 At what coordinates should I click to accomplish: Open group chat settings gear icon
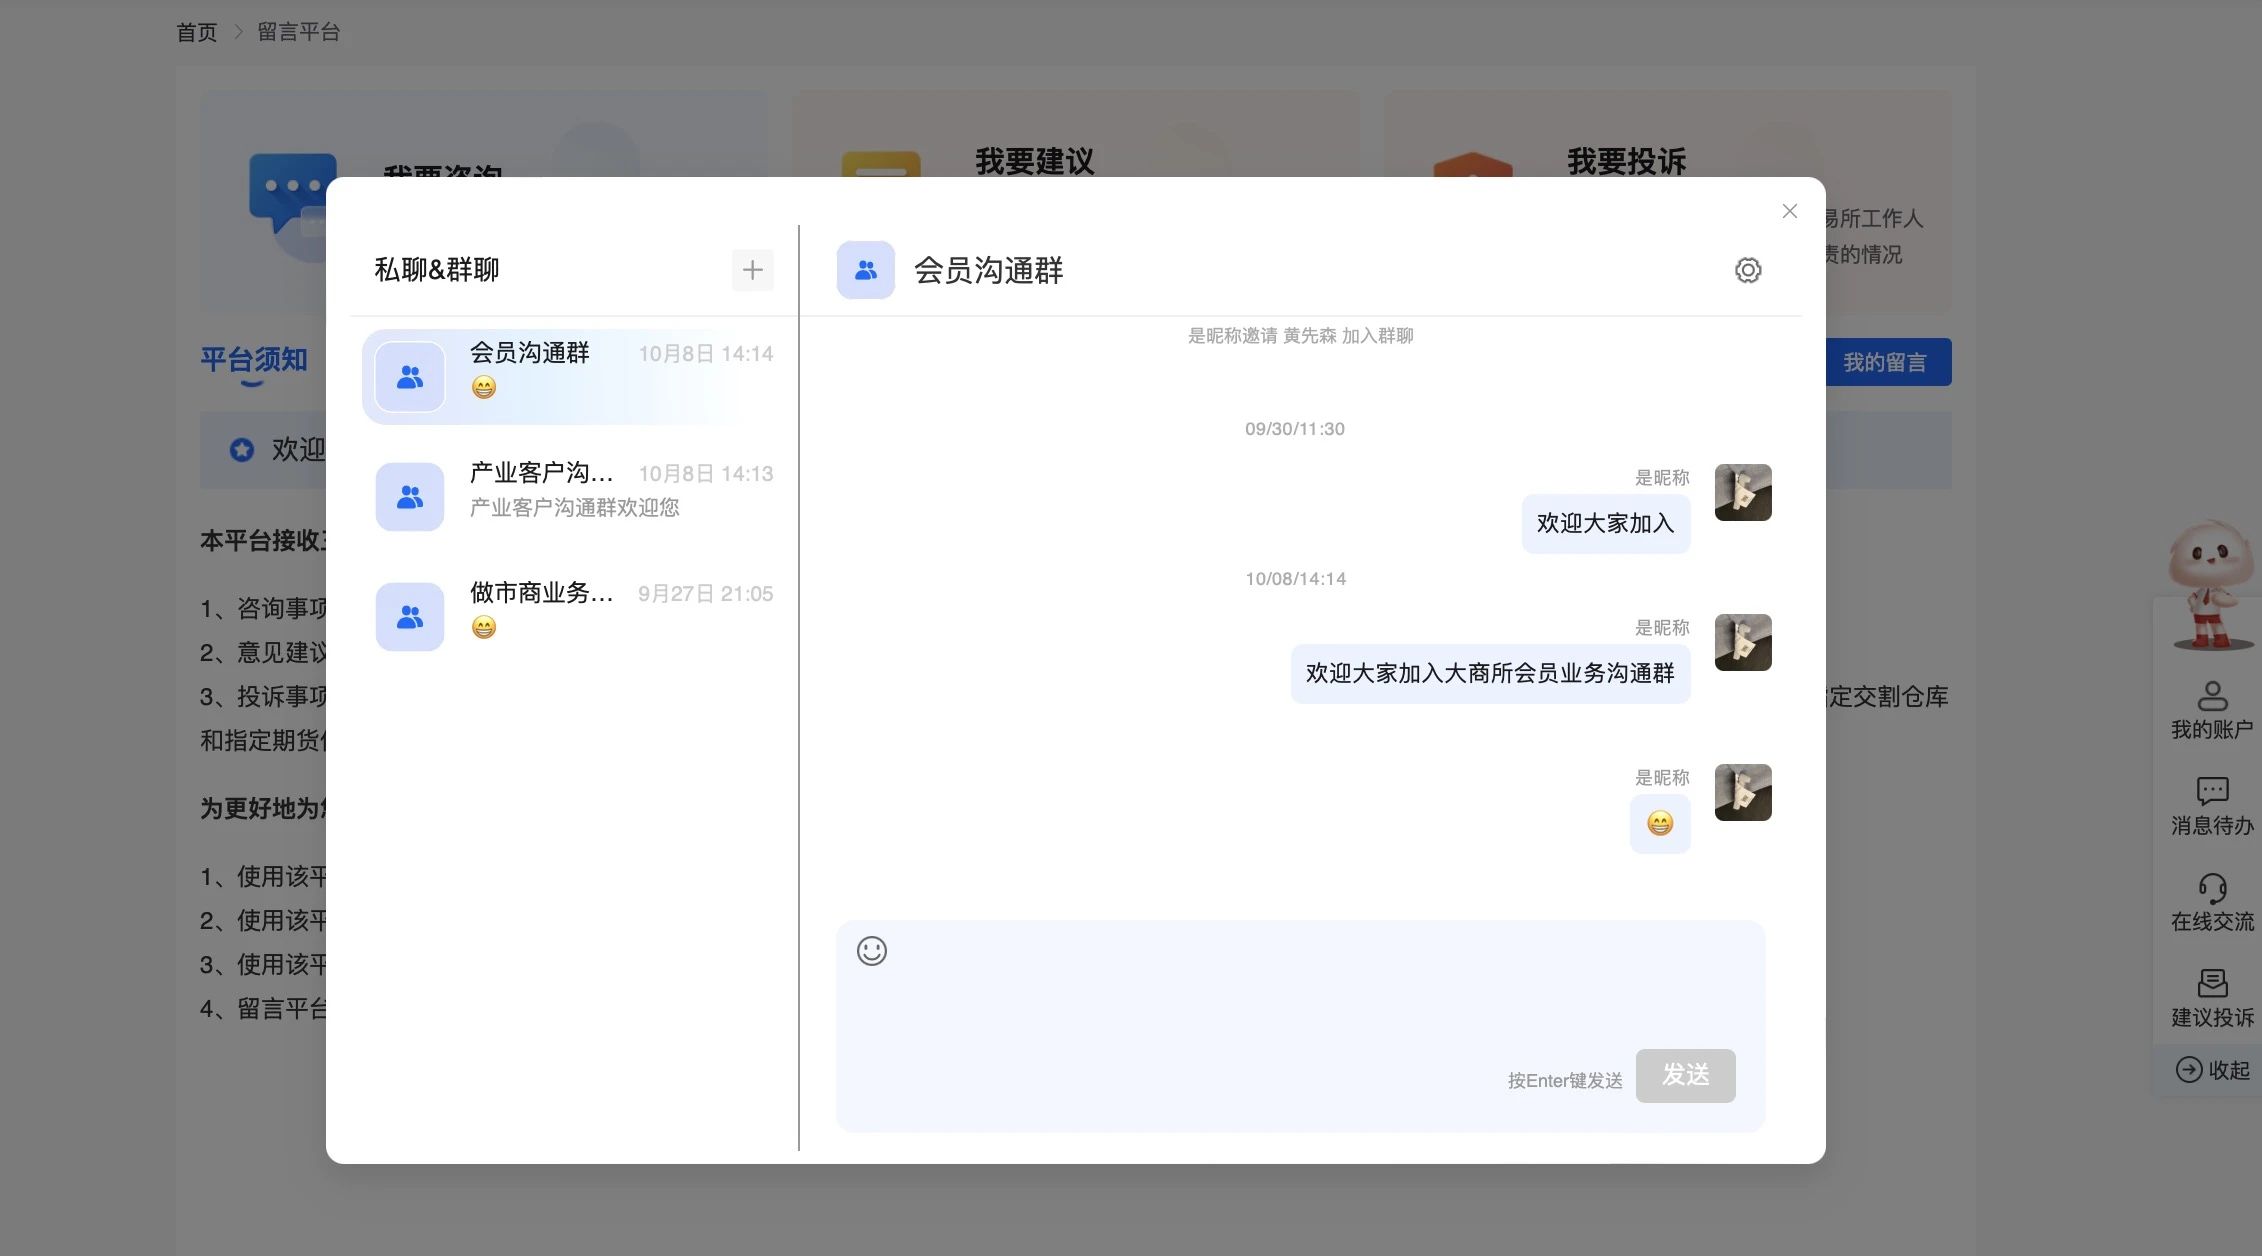[x=1747, y=270]
